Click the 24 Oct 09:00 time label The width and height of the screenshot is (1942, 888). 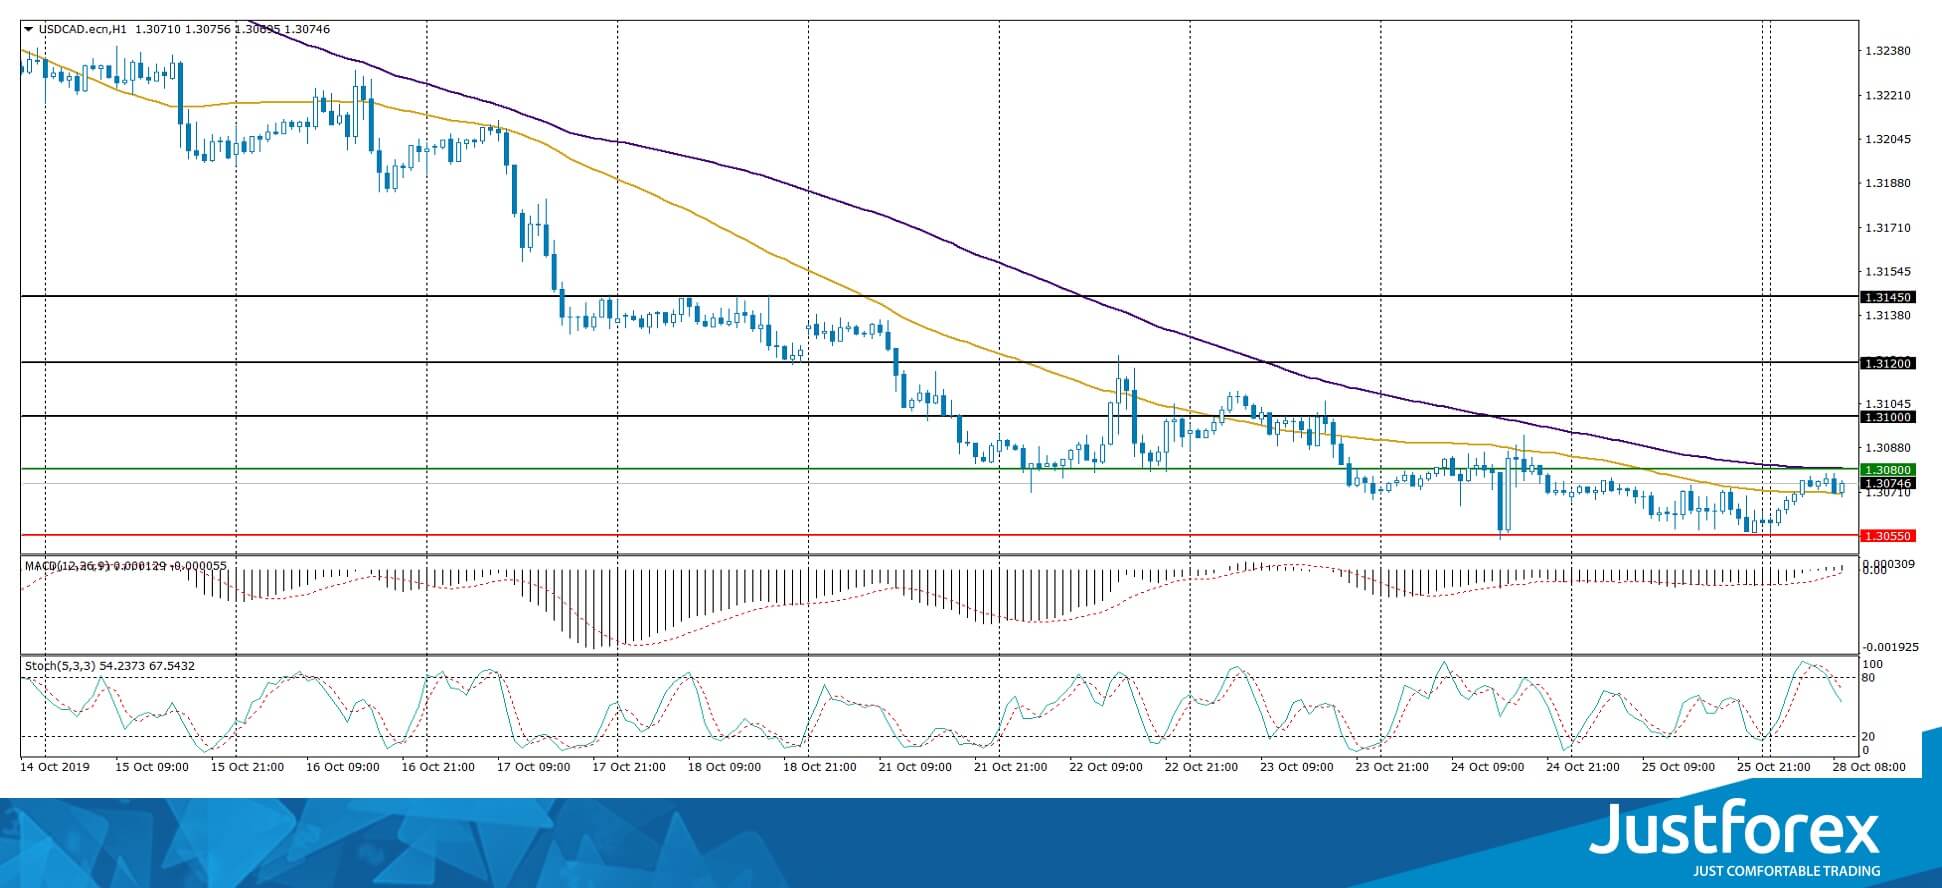(x=1488, y=767)
